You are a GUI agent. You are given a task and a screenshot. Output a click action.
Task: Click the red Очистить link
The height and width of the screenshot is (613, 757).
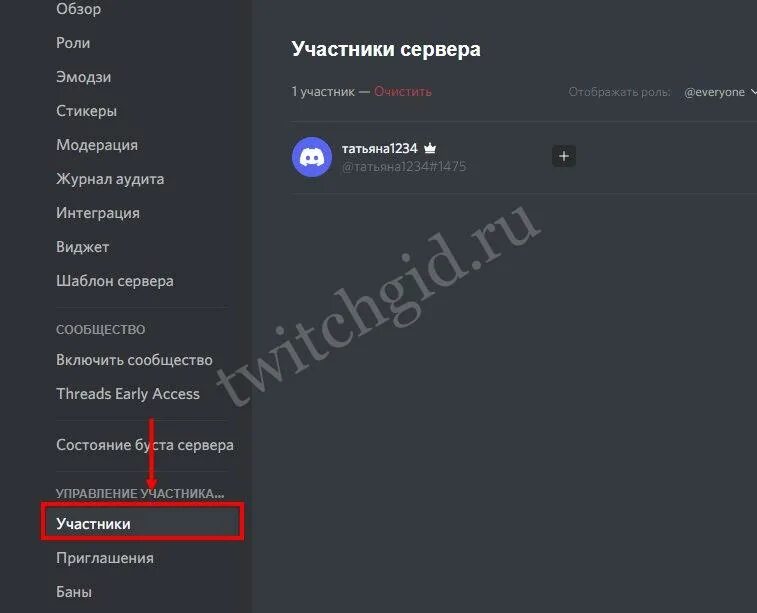(403, 92)
